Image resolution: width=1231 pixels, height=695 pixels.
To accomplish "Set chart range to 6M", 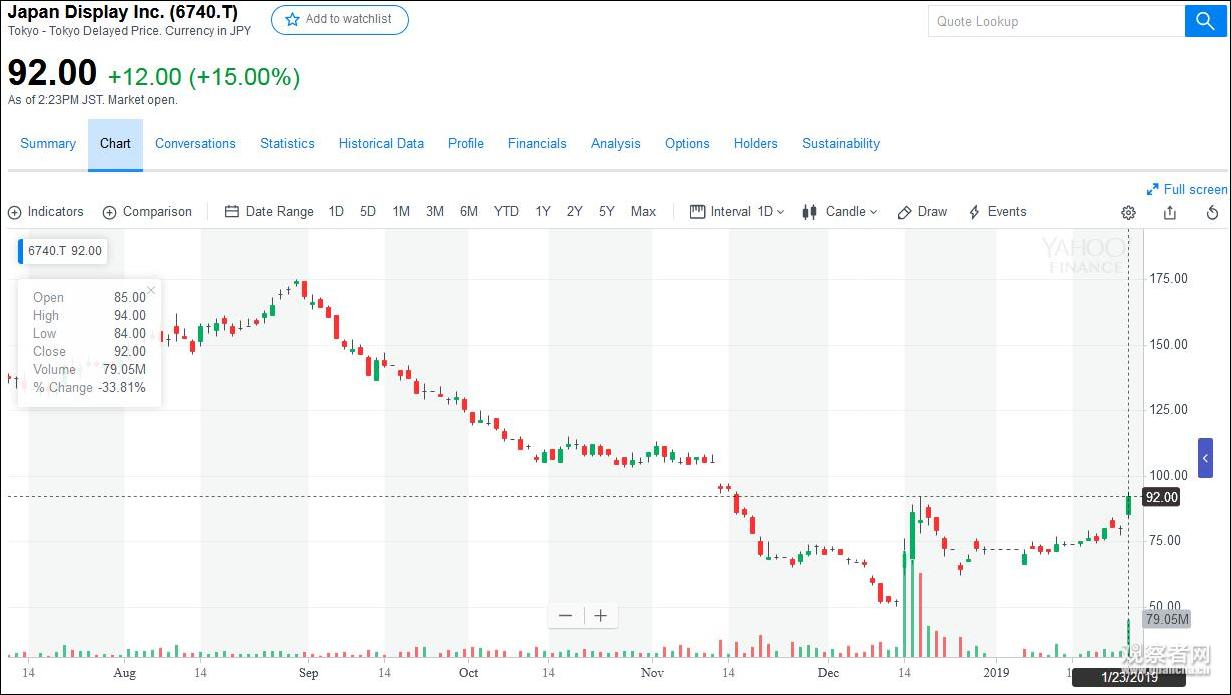I will 469,212.
